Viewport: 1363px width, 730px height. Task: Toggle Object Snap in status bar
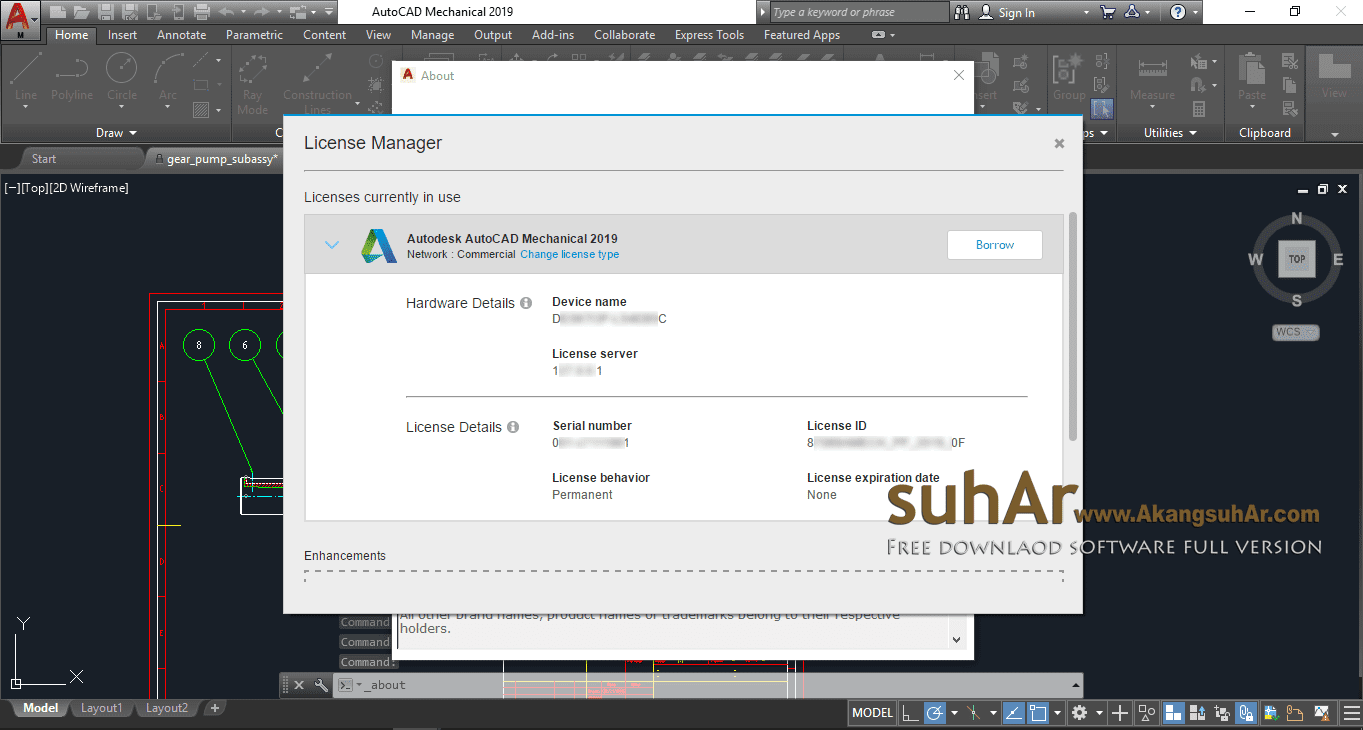1038,713
